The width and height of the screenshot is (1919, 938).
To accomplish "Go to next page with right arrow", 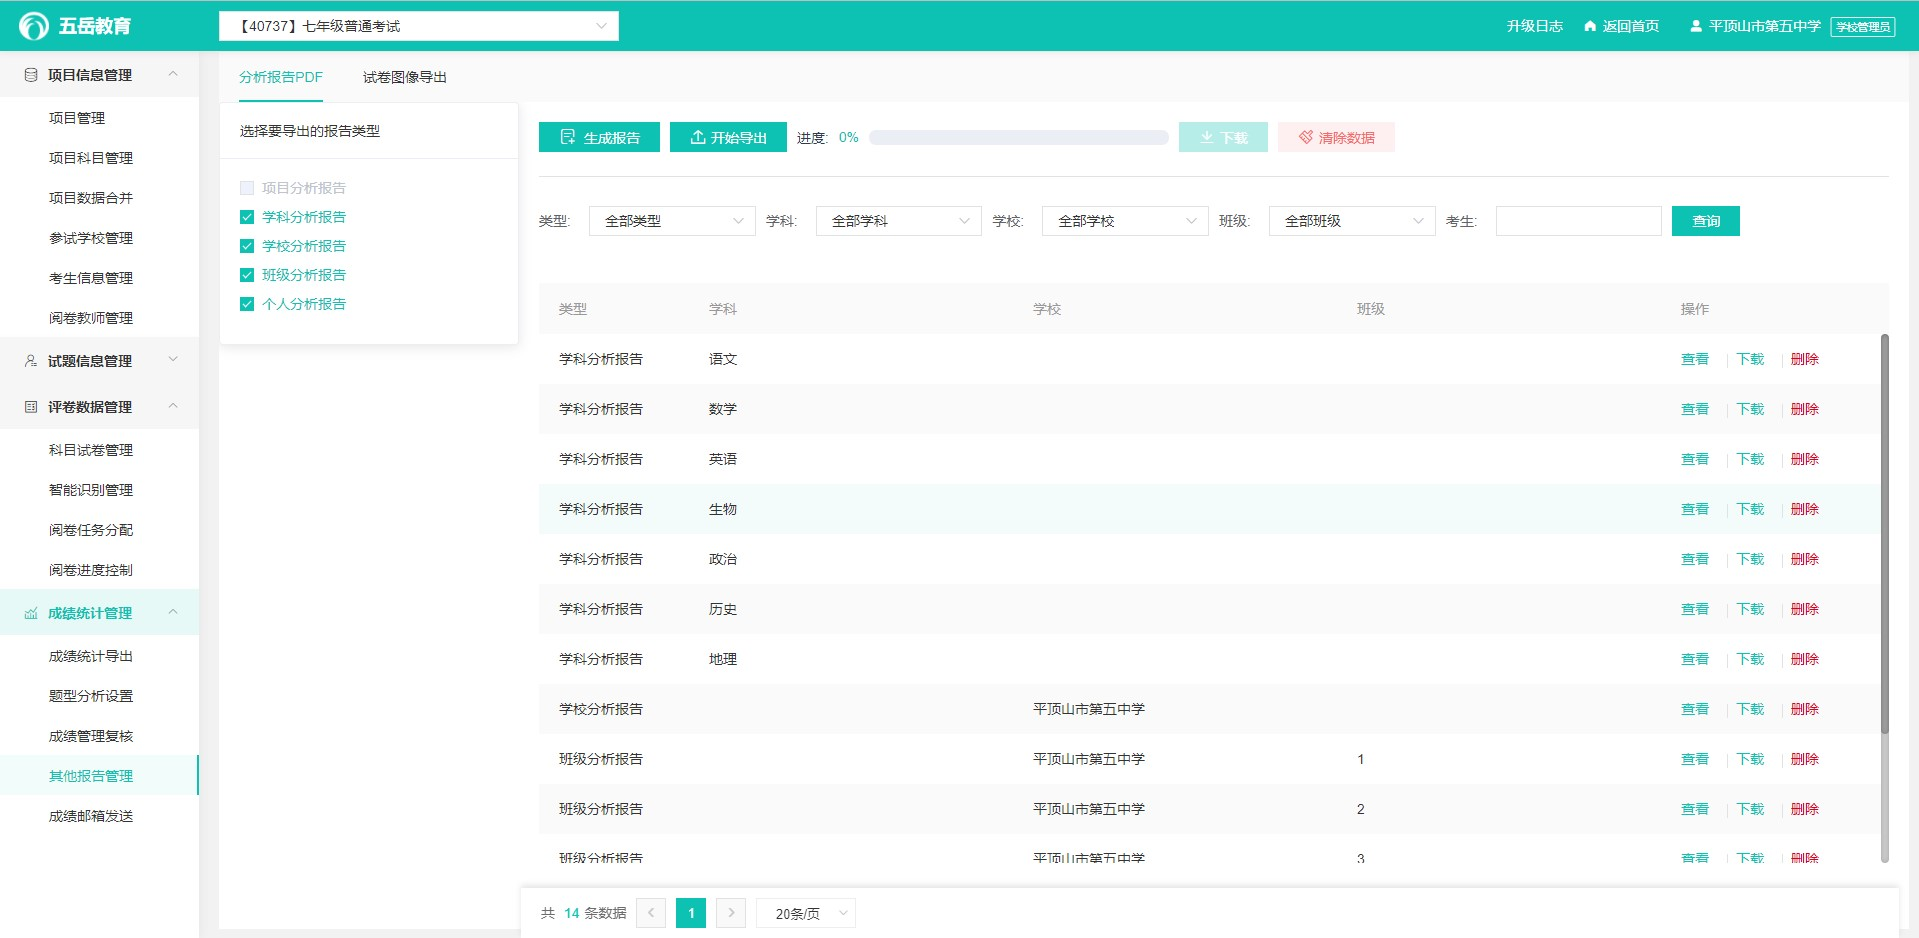I will pos(731,913).
